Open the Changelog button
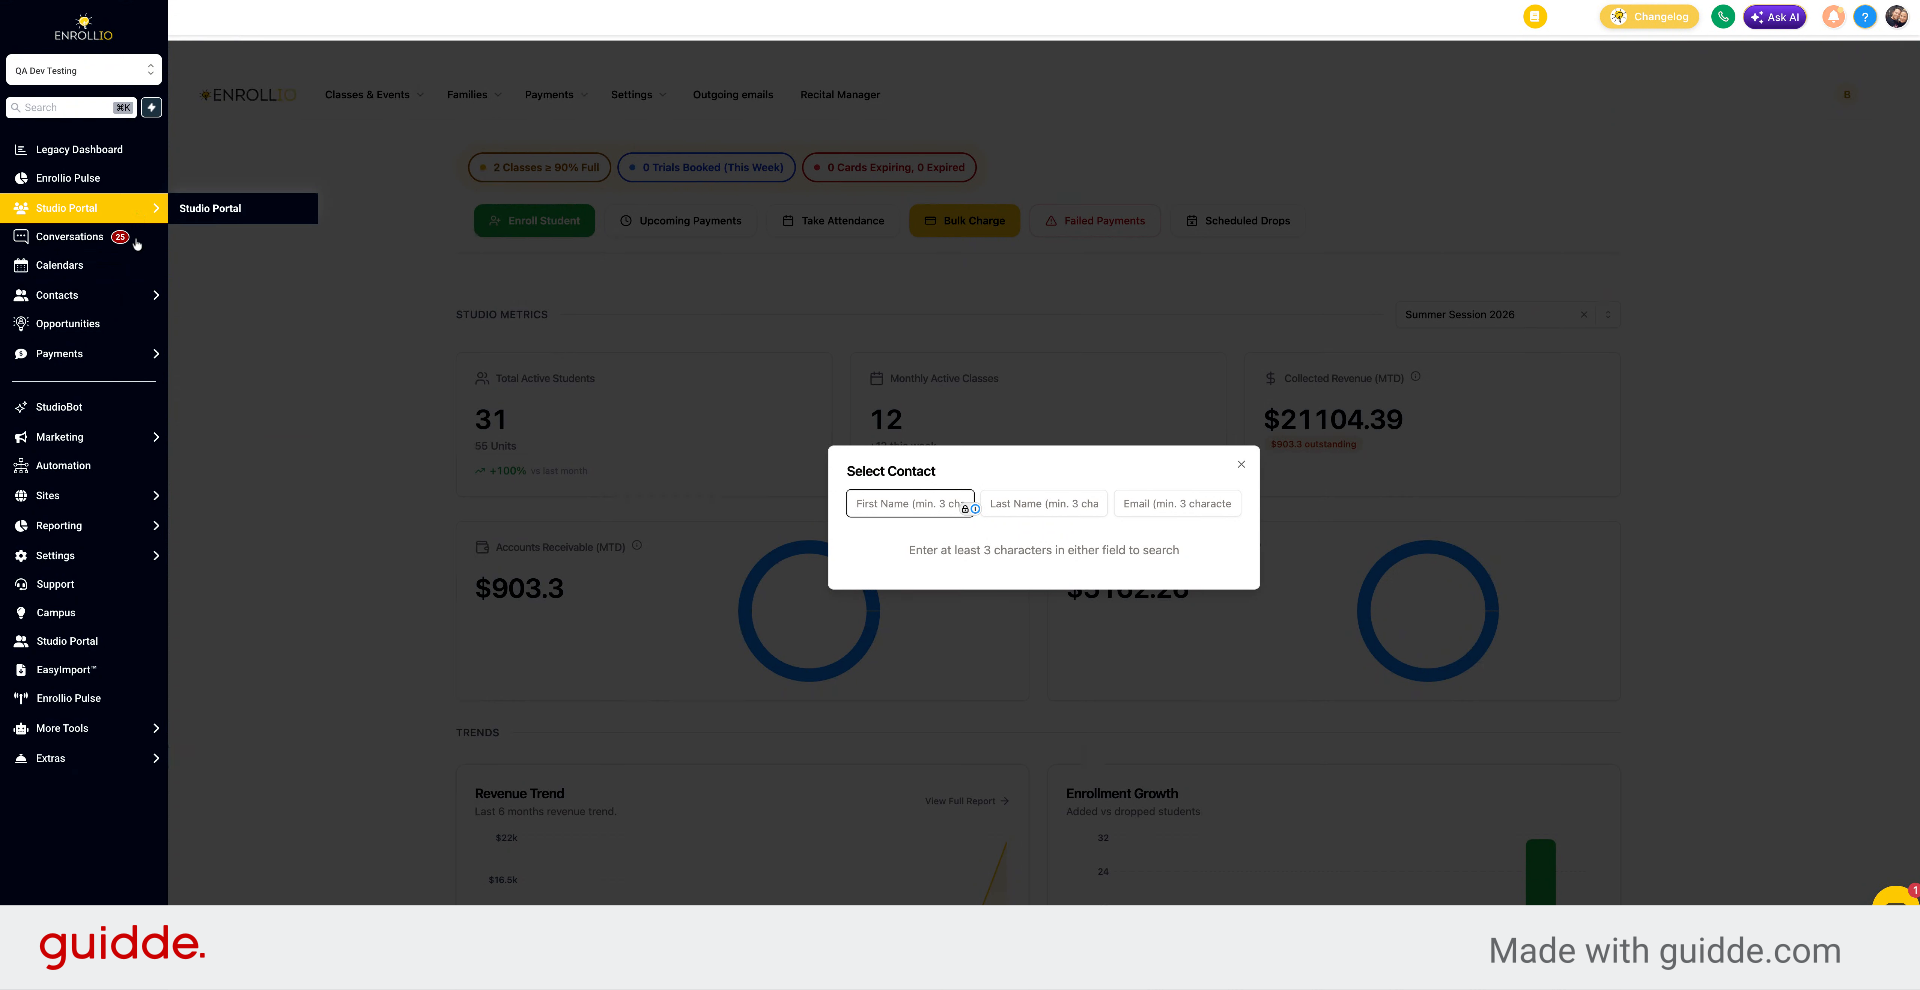Image resolution: width=1920 pixels, height=990 pixels. point(1649,17)
